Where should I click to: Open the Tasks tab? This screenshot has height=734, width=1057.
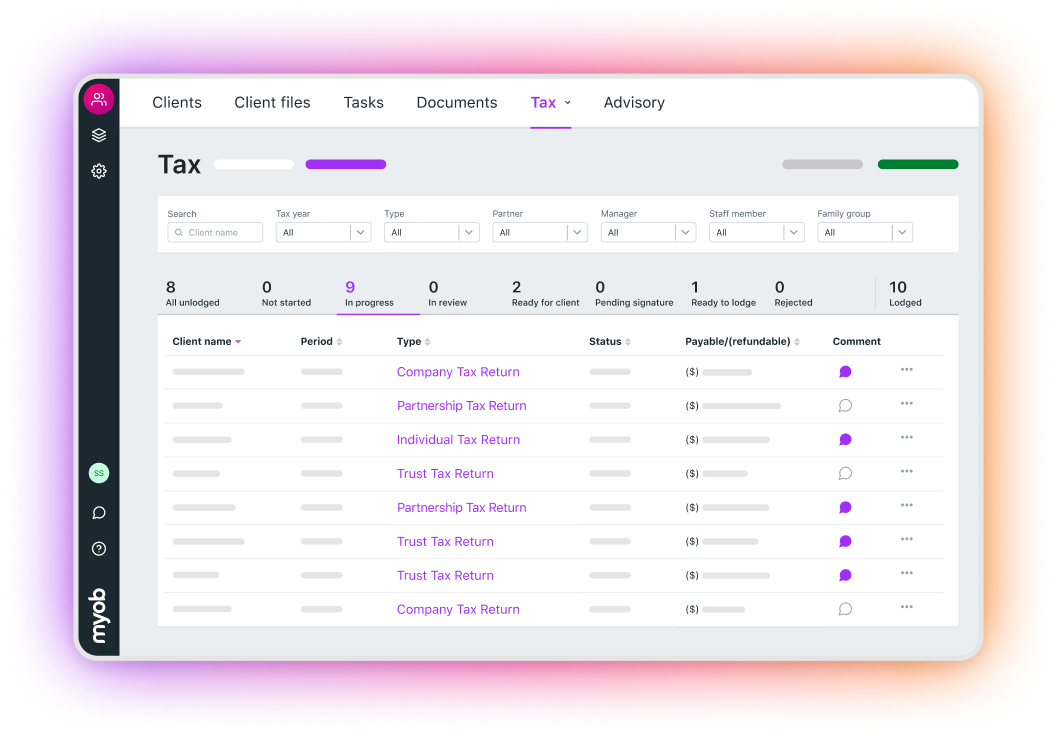tap(363, 102)
